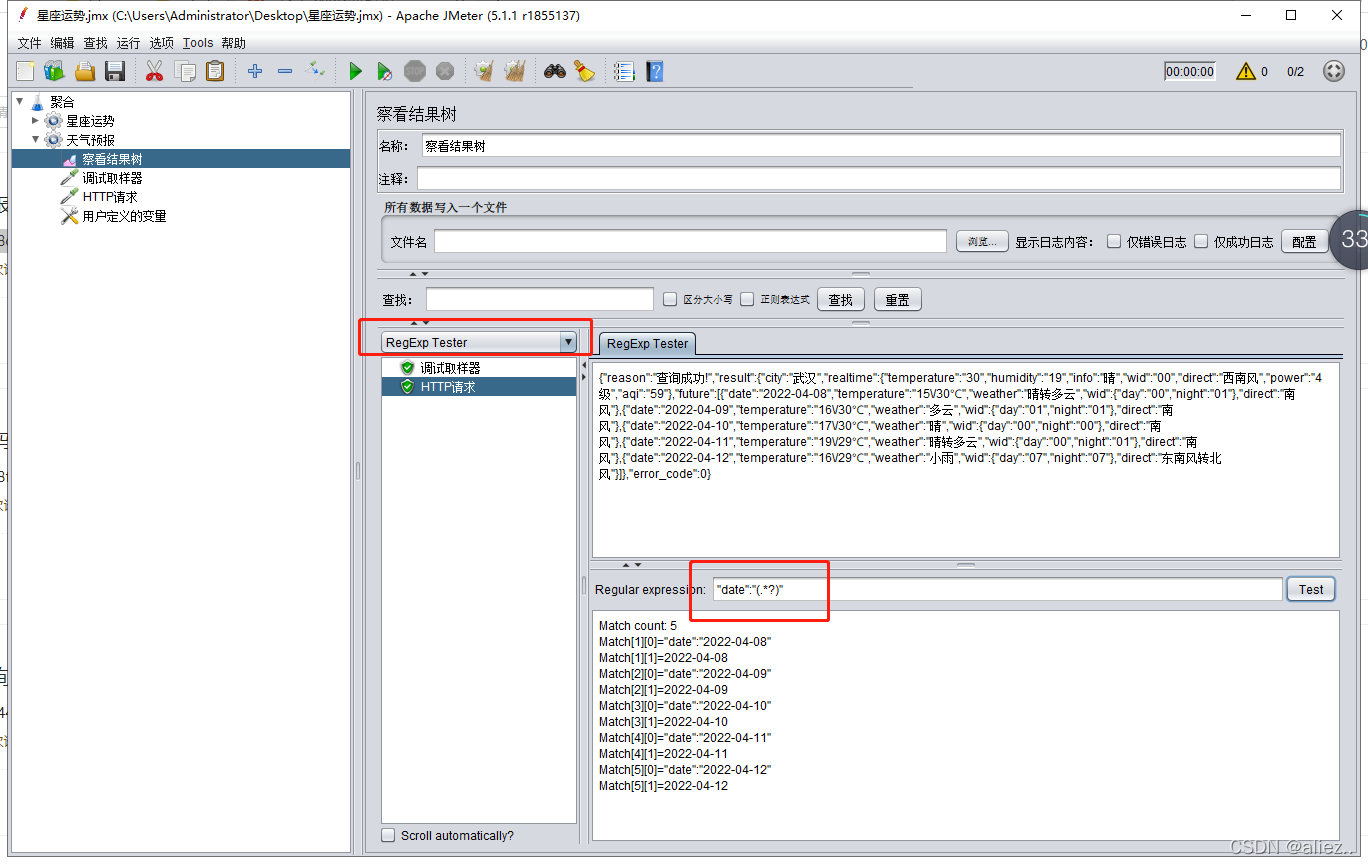Open a test plan file

[x=85, y=71]
